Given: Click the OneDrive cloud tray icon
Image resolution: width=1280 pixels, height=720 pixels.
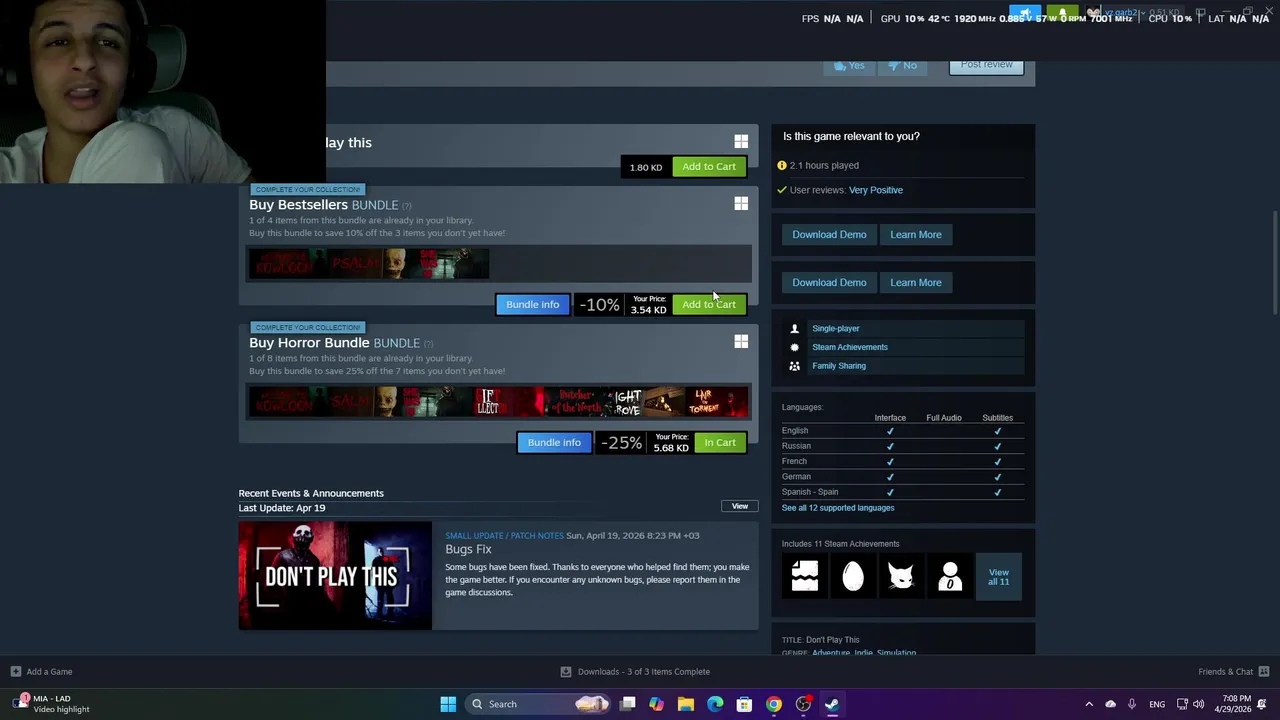Looking at the screenshot, I should pyautogui.click(x=1110, y=704).
